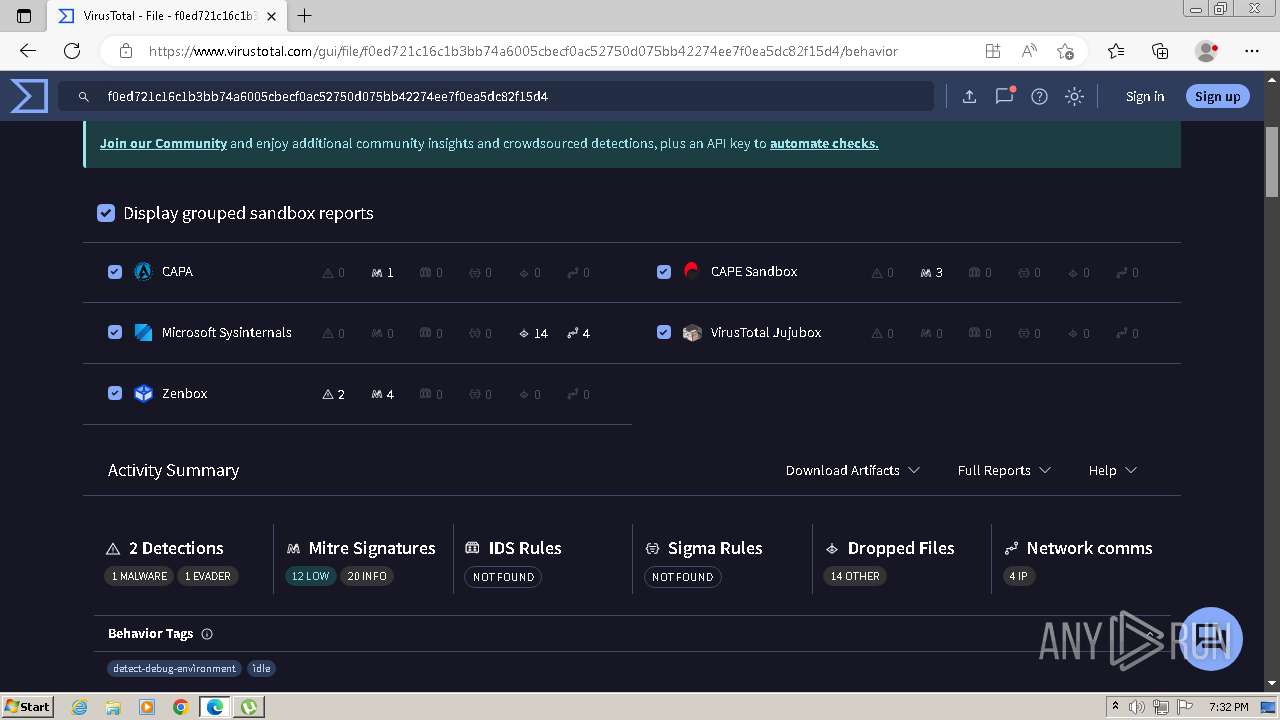Click the browser back arrow
The width and height of the screenshot is (1280, 720).
pyautogui.click(x=28, y=51)
